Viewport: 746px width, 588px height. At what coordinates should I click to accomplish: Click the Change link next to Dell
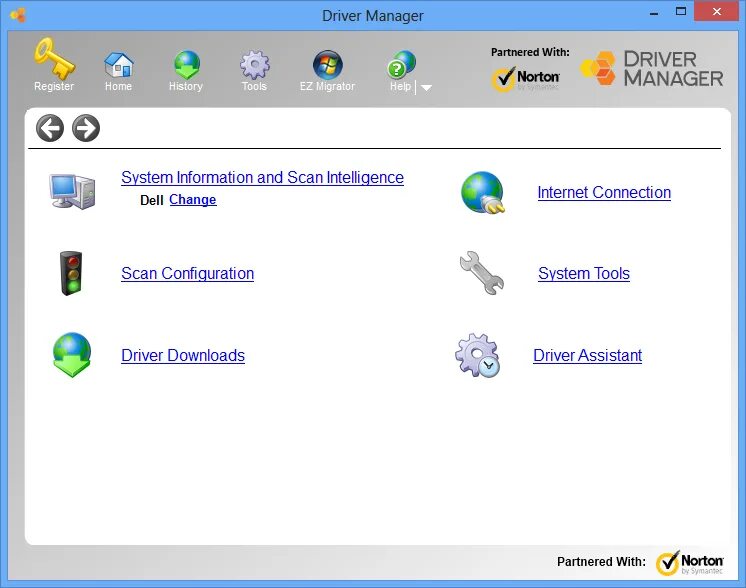pos(193,200)
